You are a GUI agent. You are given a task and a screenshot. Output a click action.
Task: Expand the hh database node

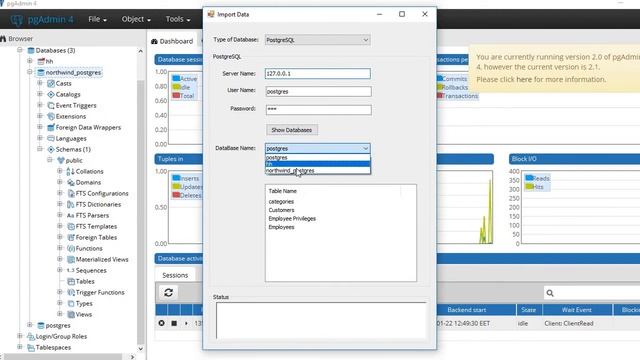tap(30, 61)
